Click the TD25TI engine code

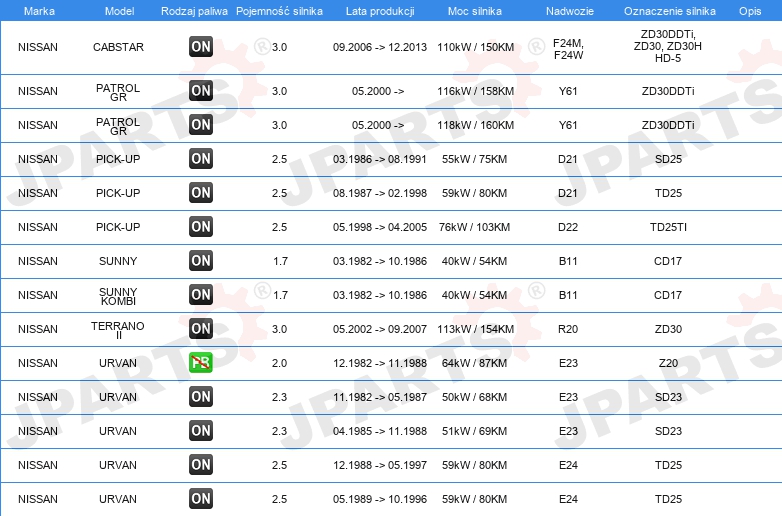(x=668, y=227)
